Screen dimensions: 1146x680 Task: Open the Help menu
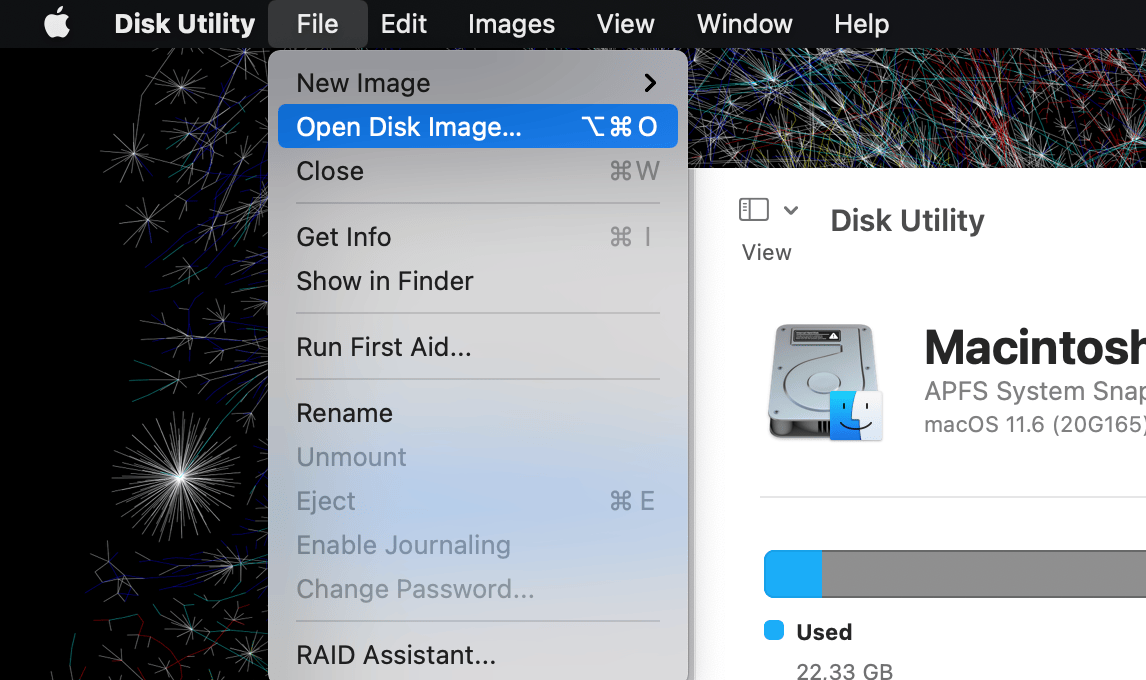861,24
